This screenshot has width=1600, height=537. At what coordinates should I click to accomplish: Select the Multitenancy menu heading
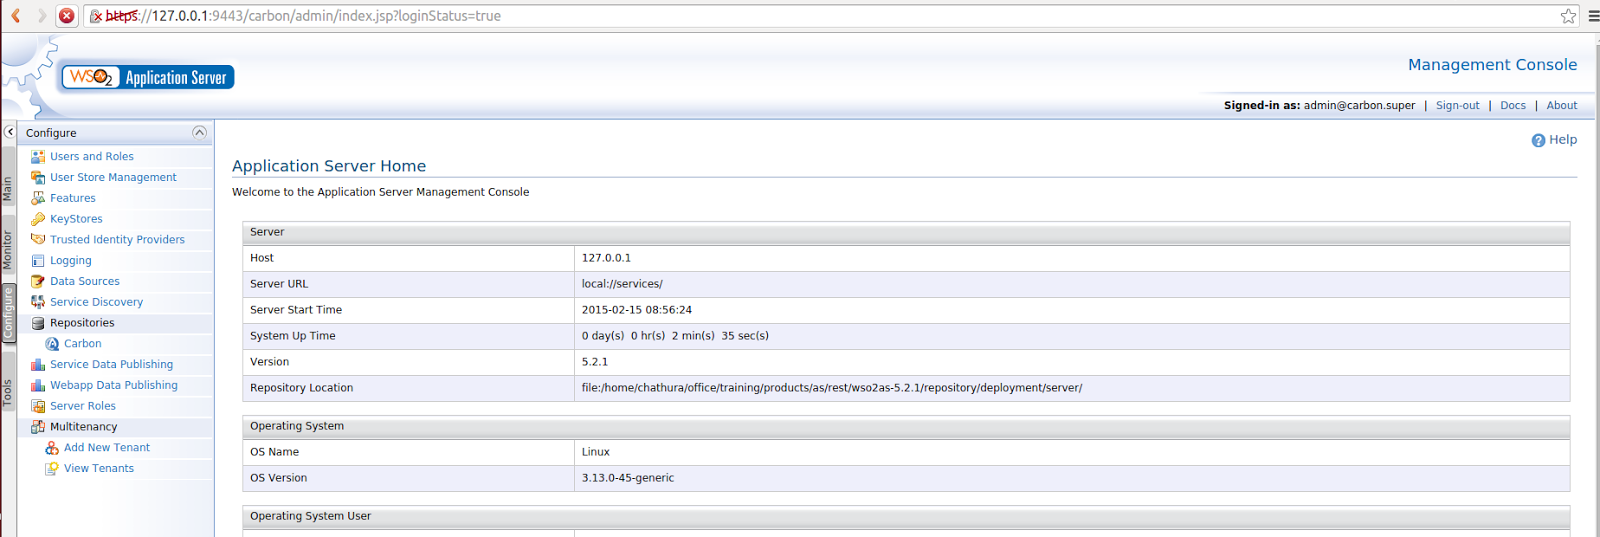84,427
